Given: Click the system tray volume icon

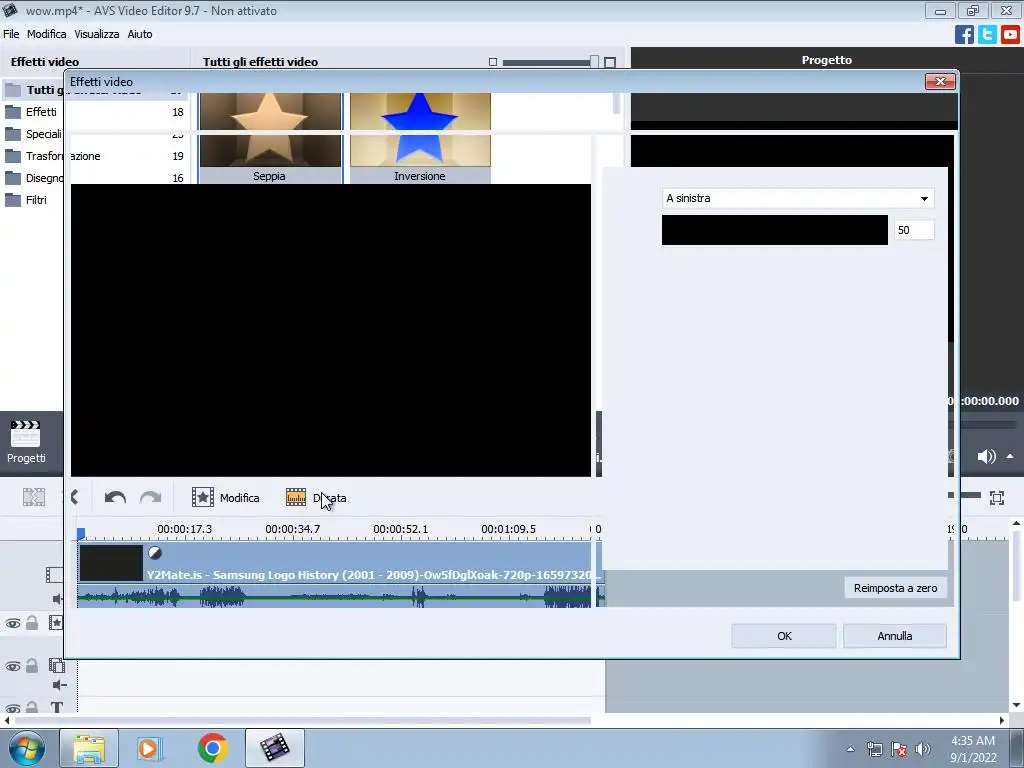Looking at the screenshot, I should [923, 749].
